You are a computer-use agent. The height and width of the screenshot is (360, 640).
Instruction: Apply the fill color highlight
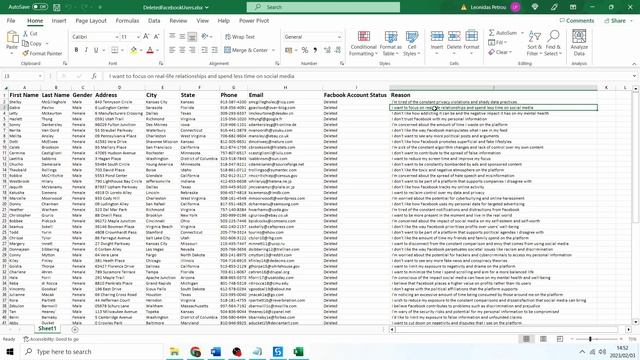pos(133,50)
